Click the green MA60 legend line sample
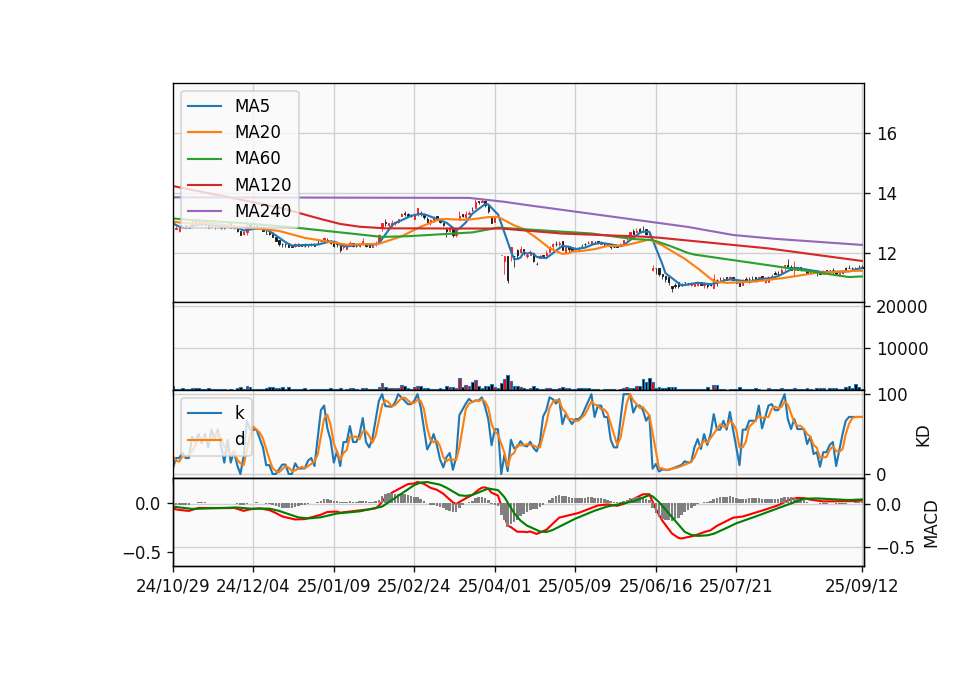960x690 pixels. pos(204,159)
